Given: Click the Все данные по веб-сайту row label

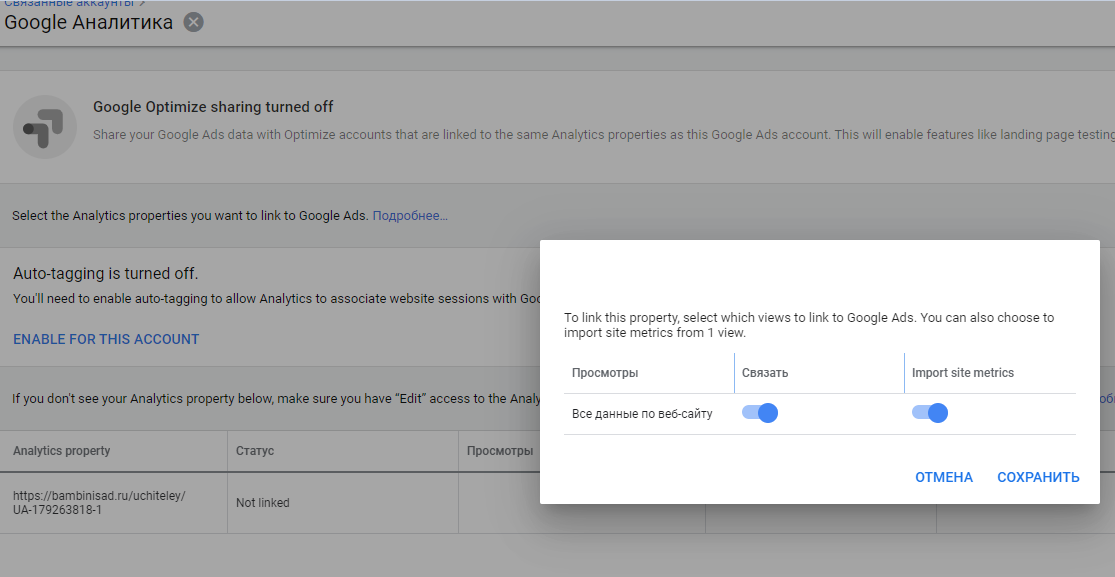Looking at the screenshot, I should 642,413.
